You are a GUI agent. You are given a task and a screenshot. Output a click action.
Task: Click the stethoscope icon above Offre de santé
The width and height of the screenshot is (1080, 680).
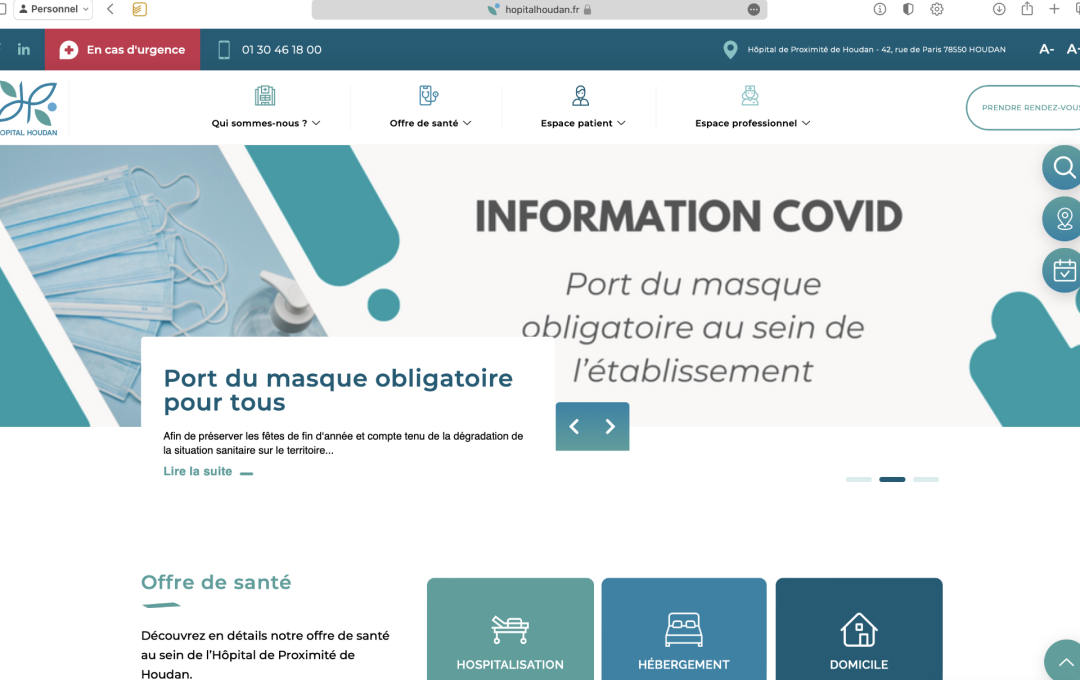428,95
